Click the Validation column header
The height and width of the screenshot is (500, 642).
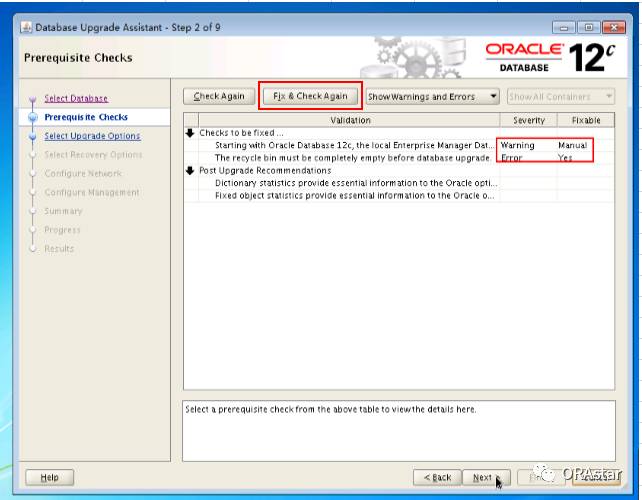pos(350,120)
